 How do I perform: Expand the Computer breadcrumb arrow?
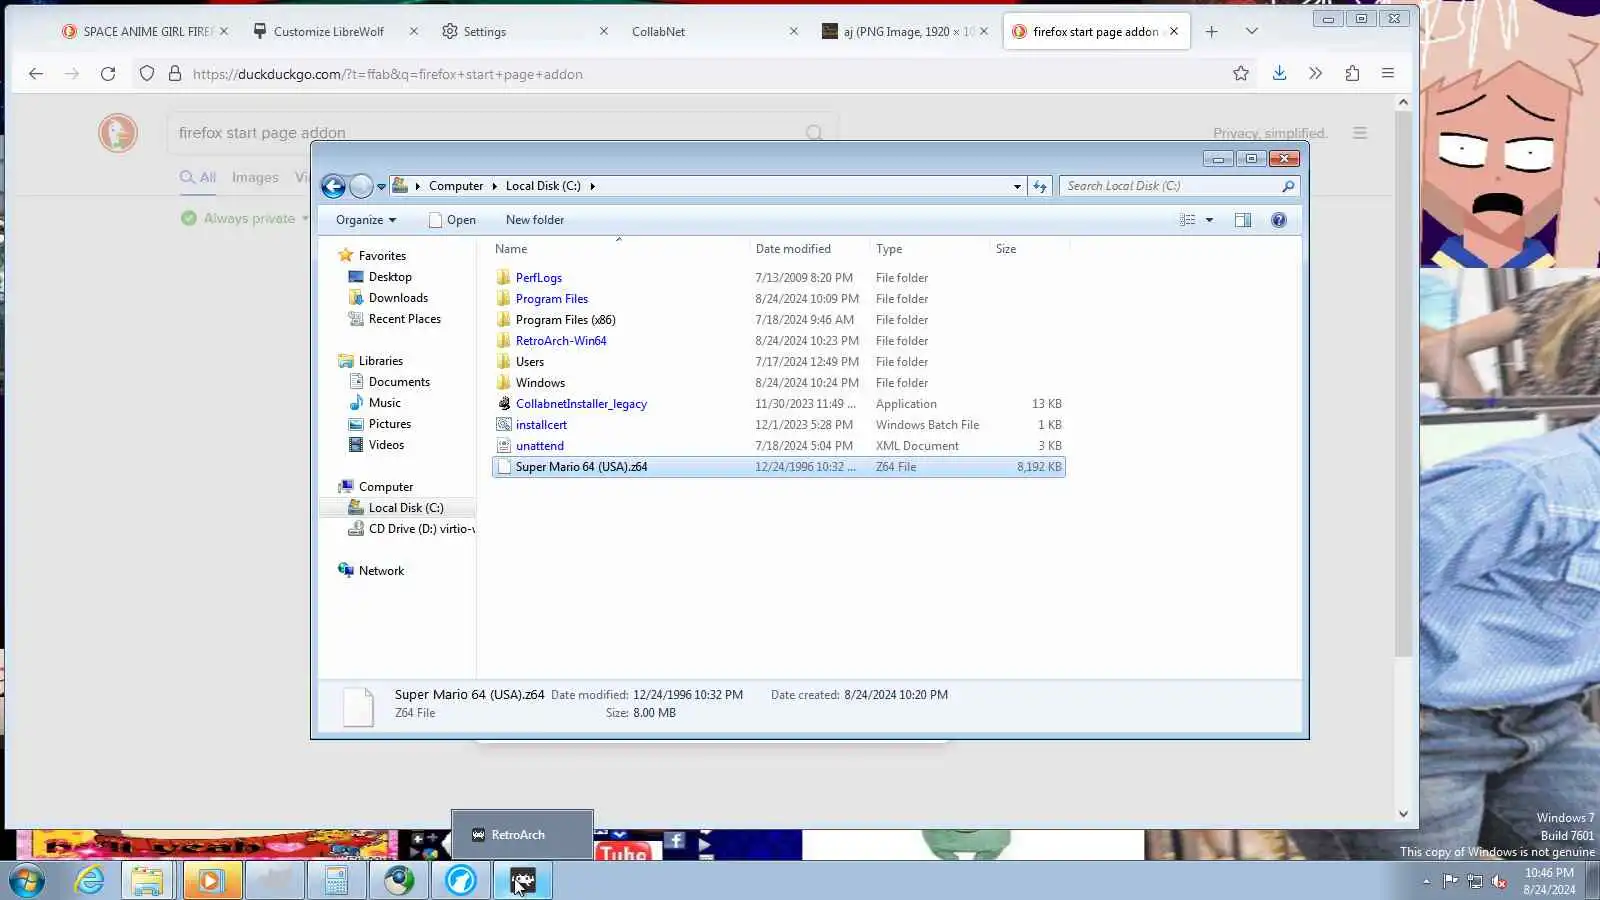tap(494, 186)
